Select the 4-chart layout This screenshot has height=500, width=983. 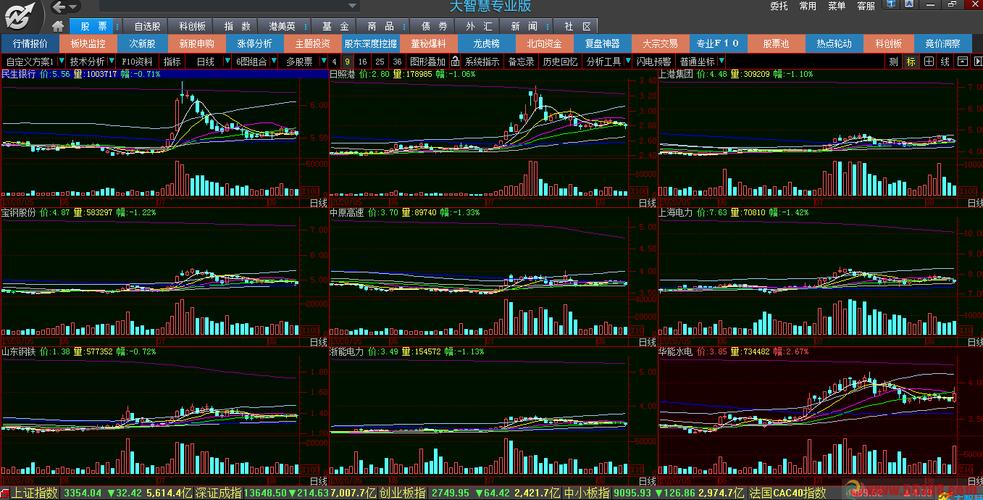coord(334,61)
